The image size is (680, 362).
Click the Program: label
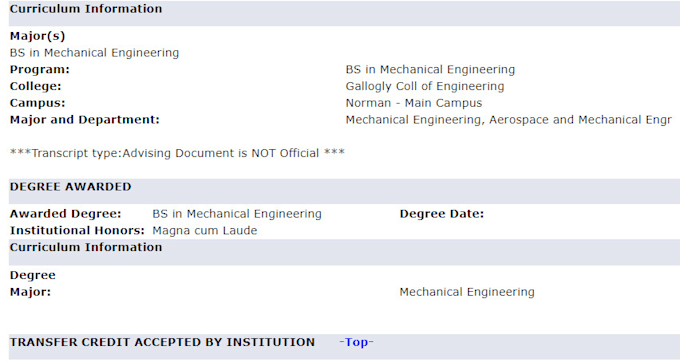pyautogui.click(x=39, y=69)
